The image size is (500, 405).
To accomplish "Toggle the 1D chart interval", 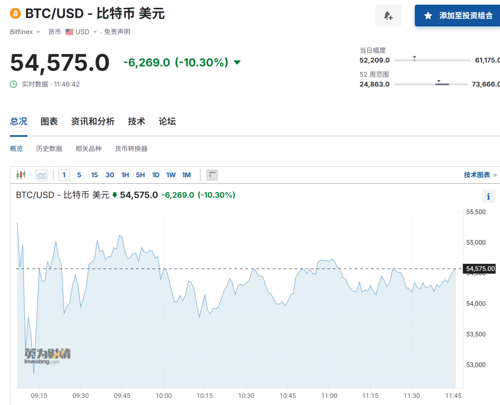I will point(156,175).
